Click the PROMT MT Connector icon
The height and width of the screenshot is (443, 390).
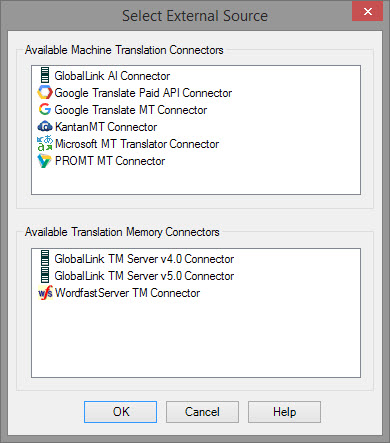44,161
